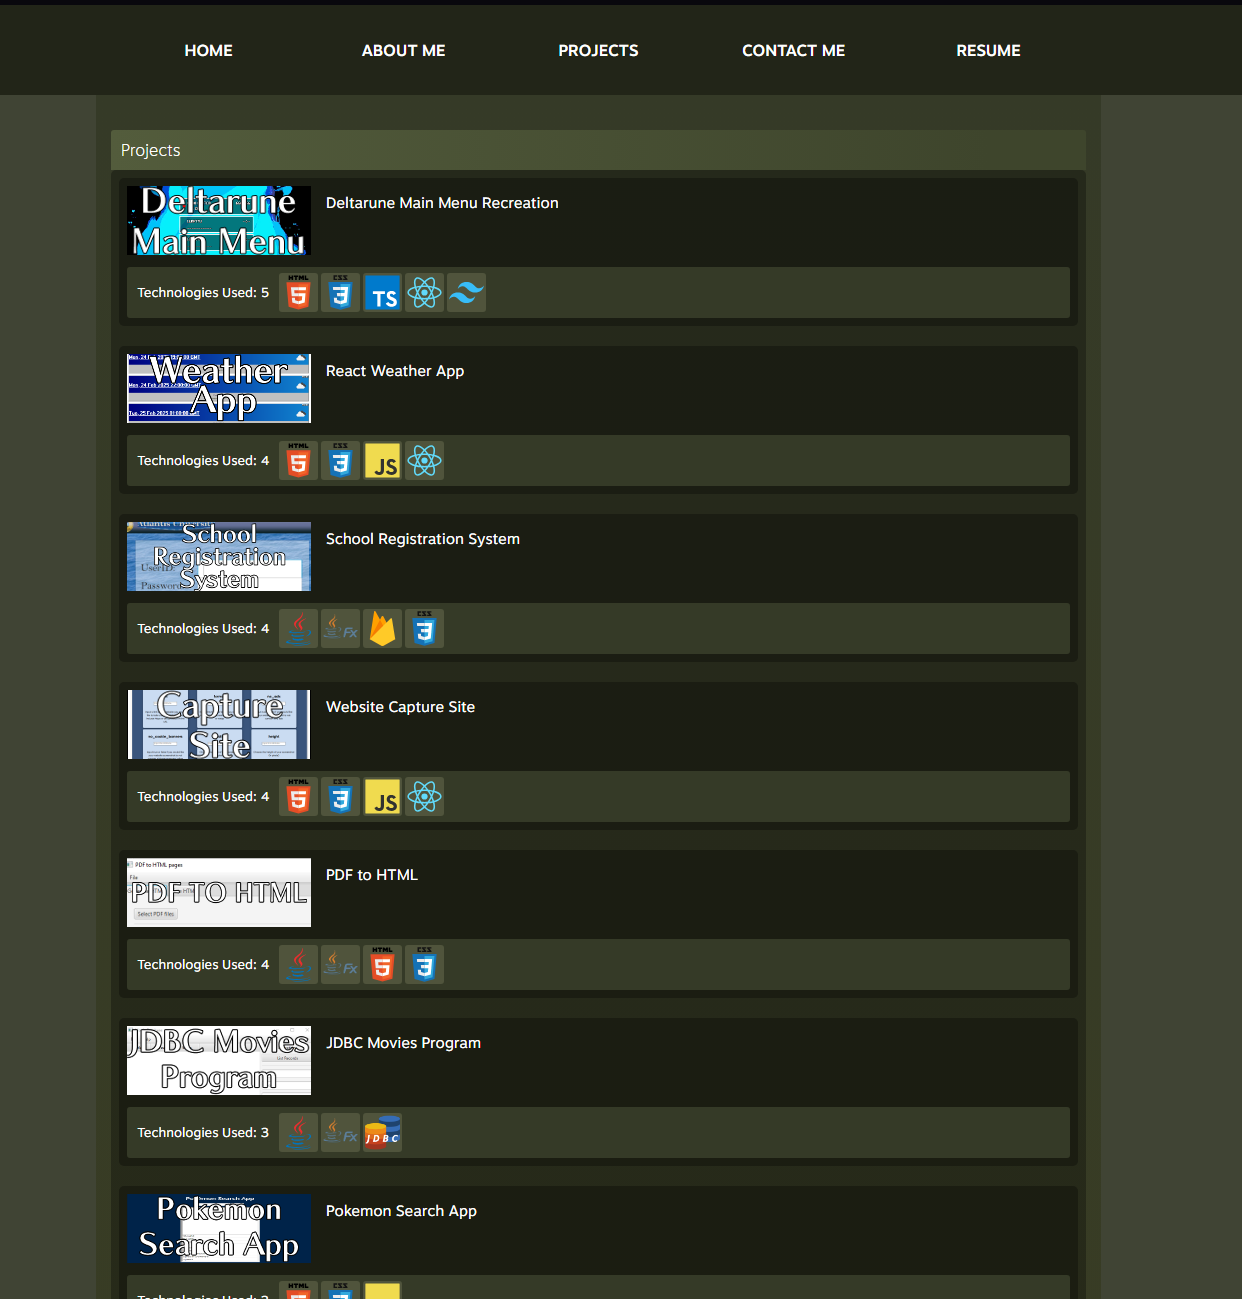Click the JavaScript icon in Website Capture Site
The image size is (1242, 1299).
(x=382, y=797)
